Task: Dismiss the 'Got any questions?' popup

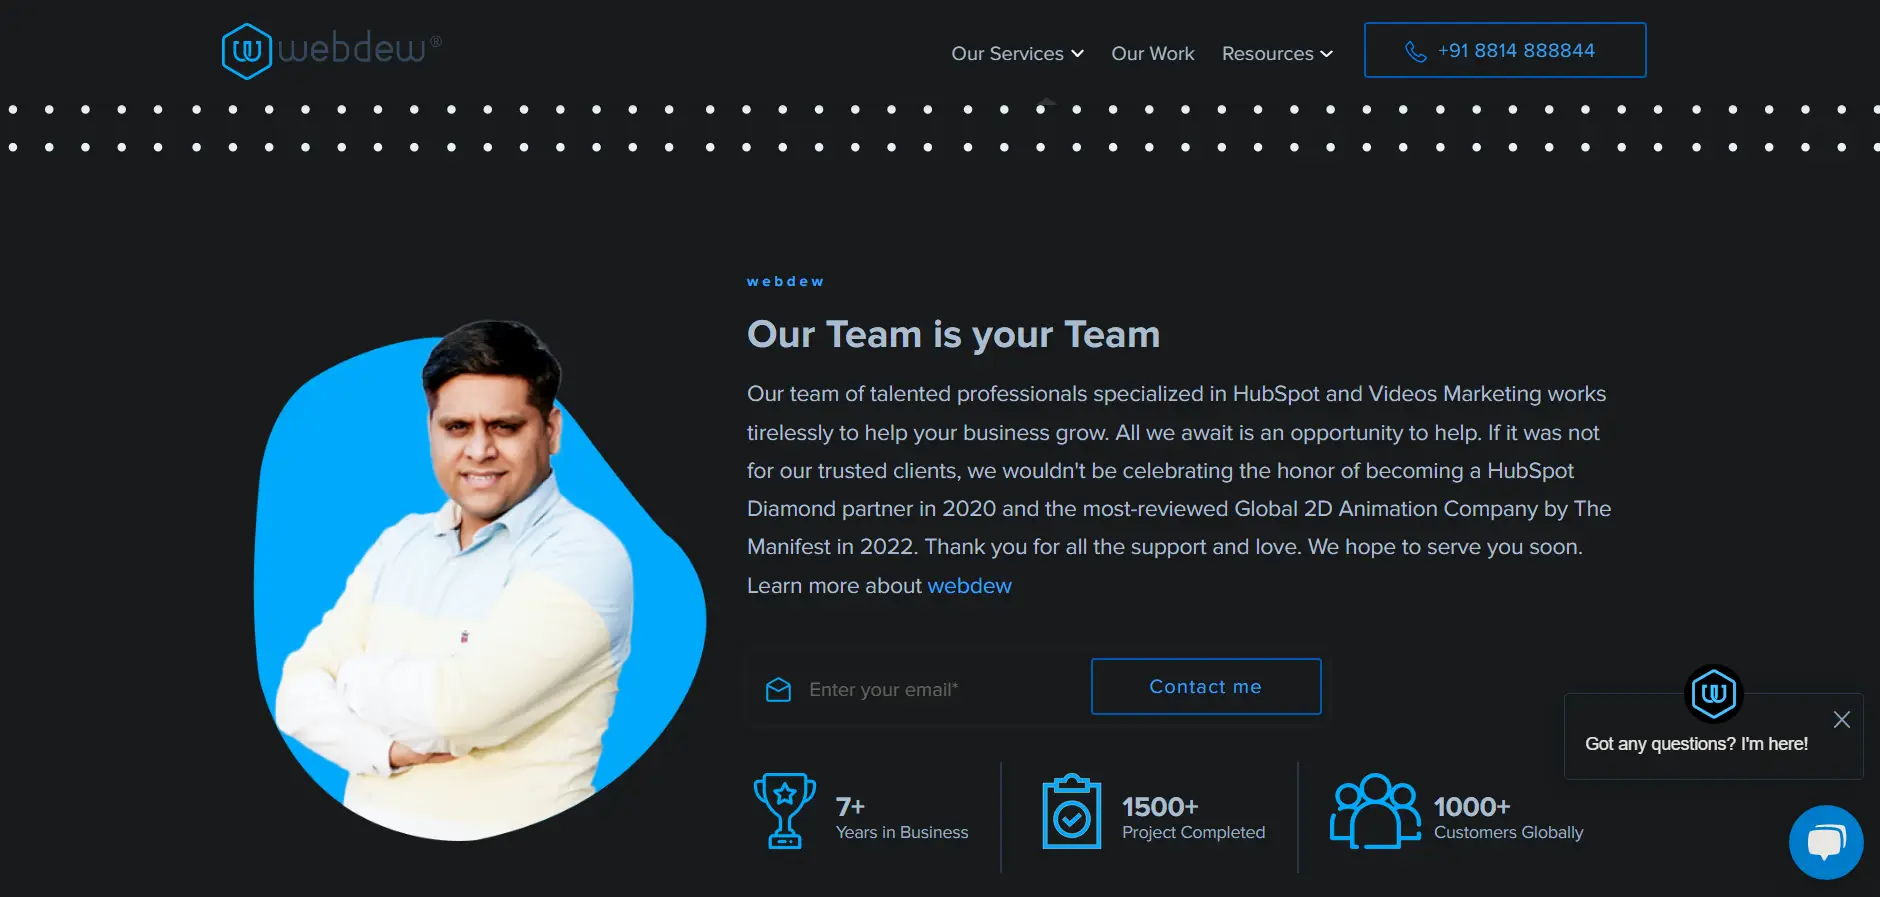Action: (1841, 719)
